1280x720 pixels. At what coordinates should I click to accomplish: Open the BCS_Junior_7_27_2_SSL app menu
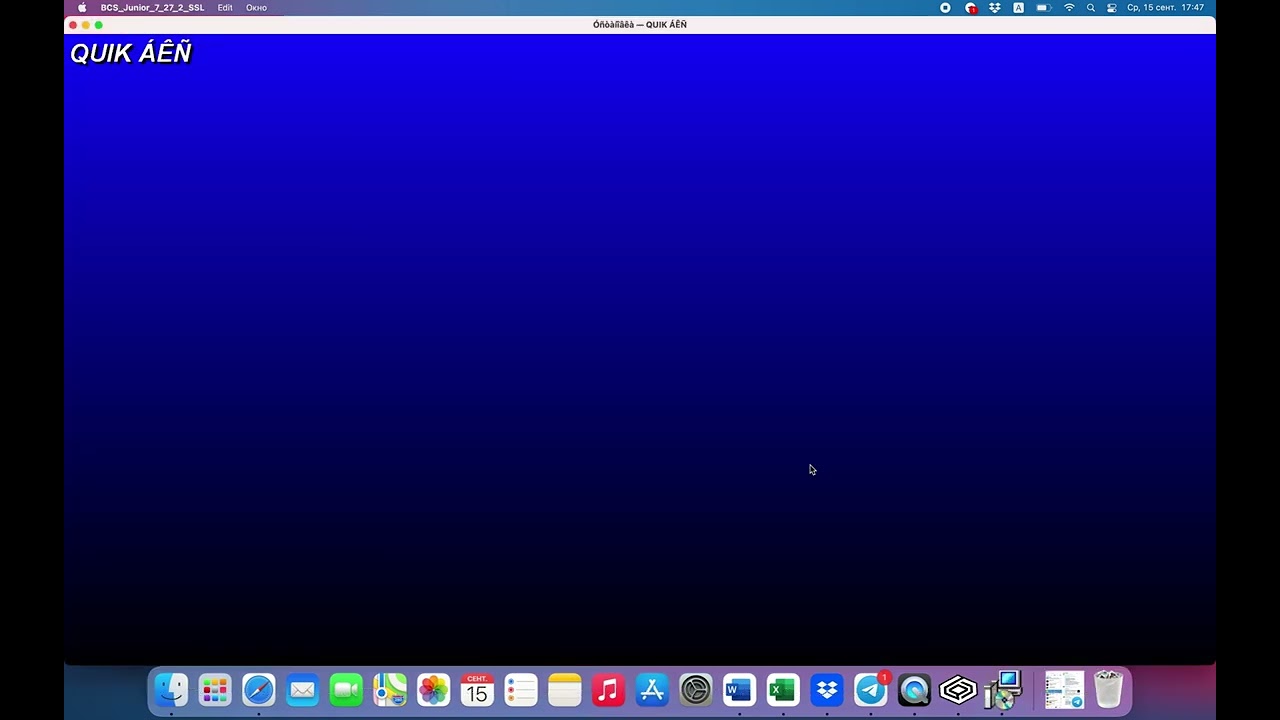click(152, 7)
